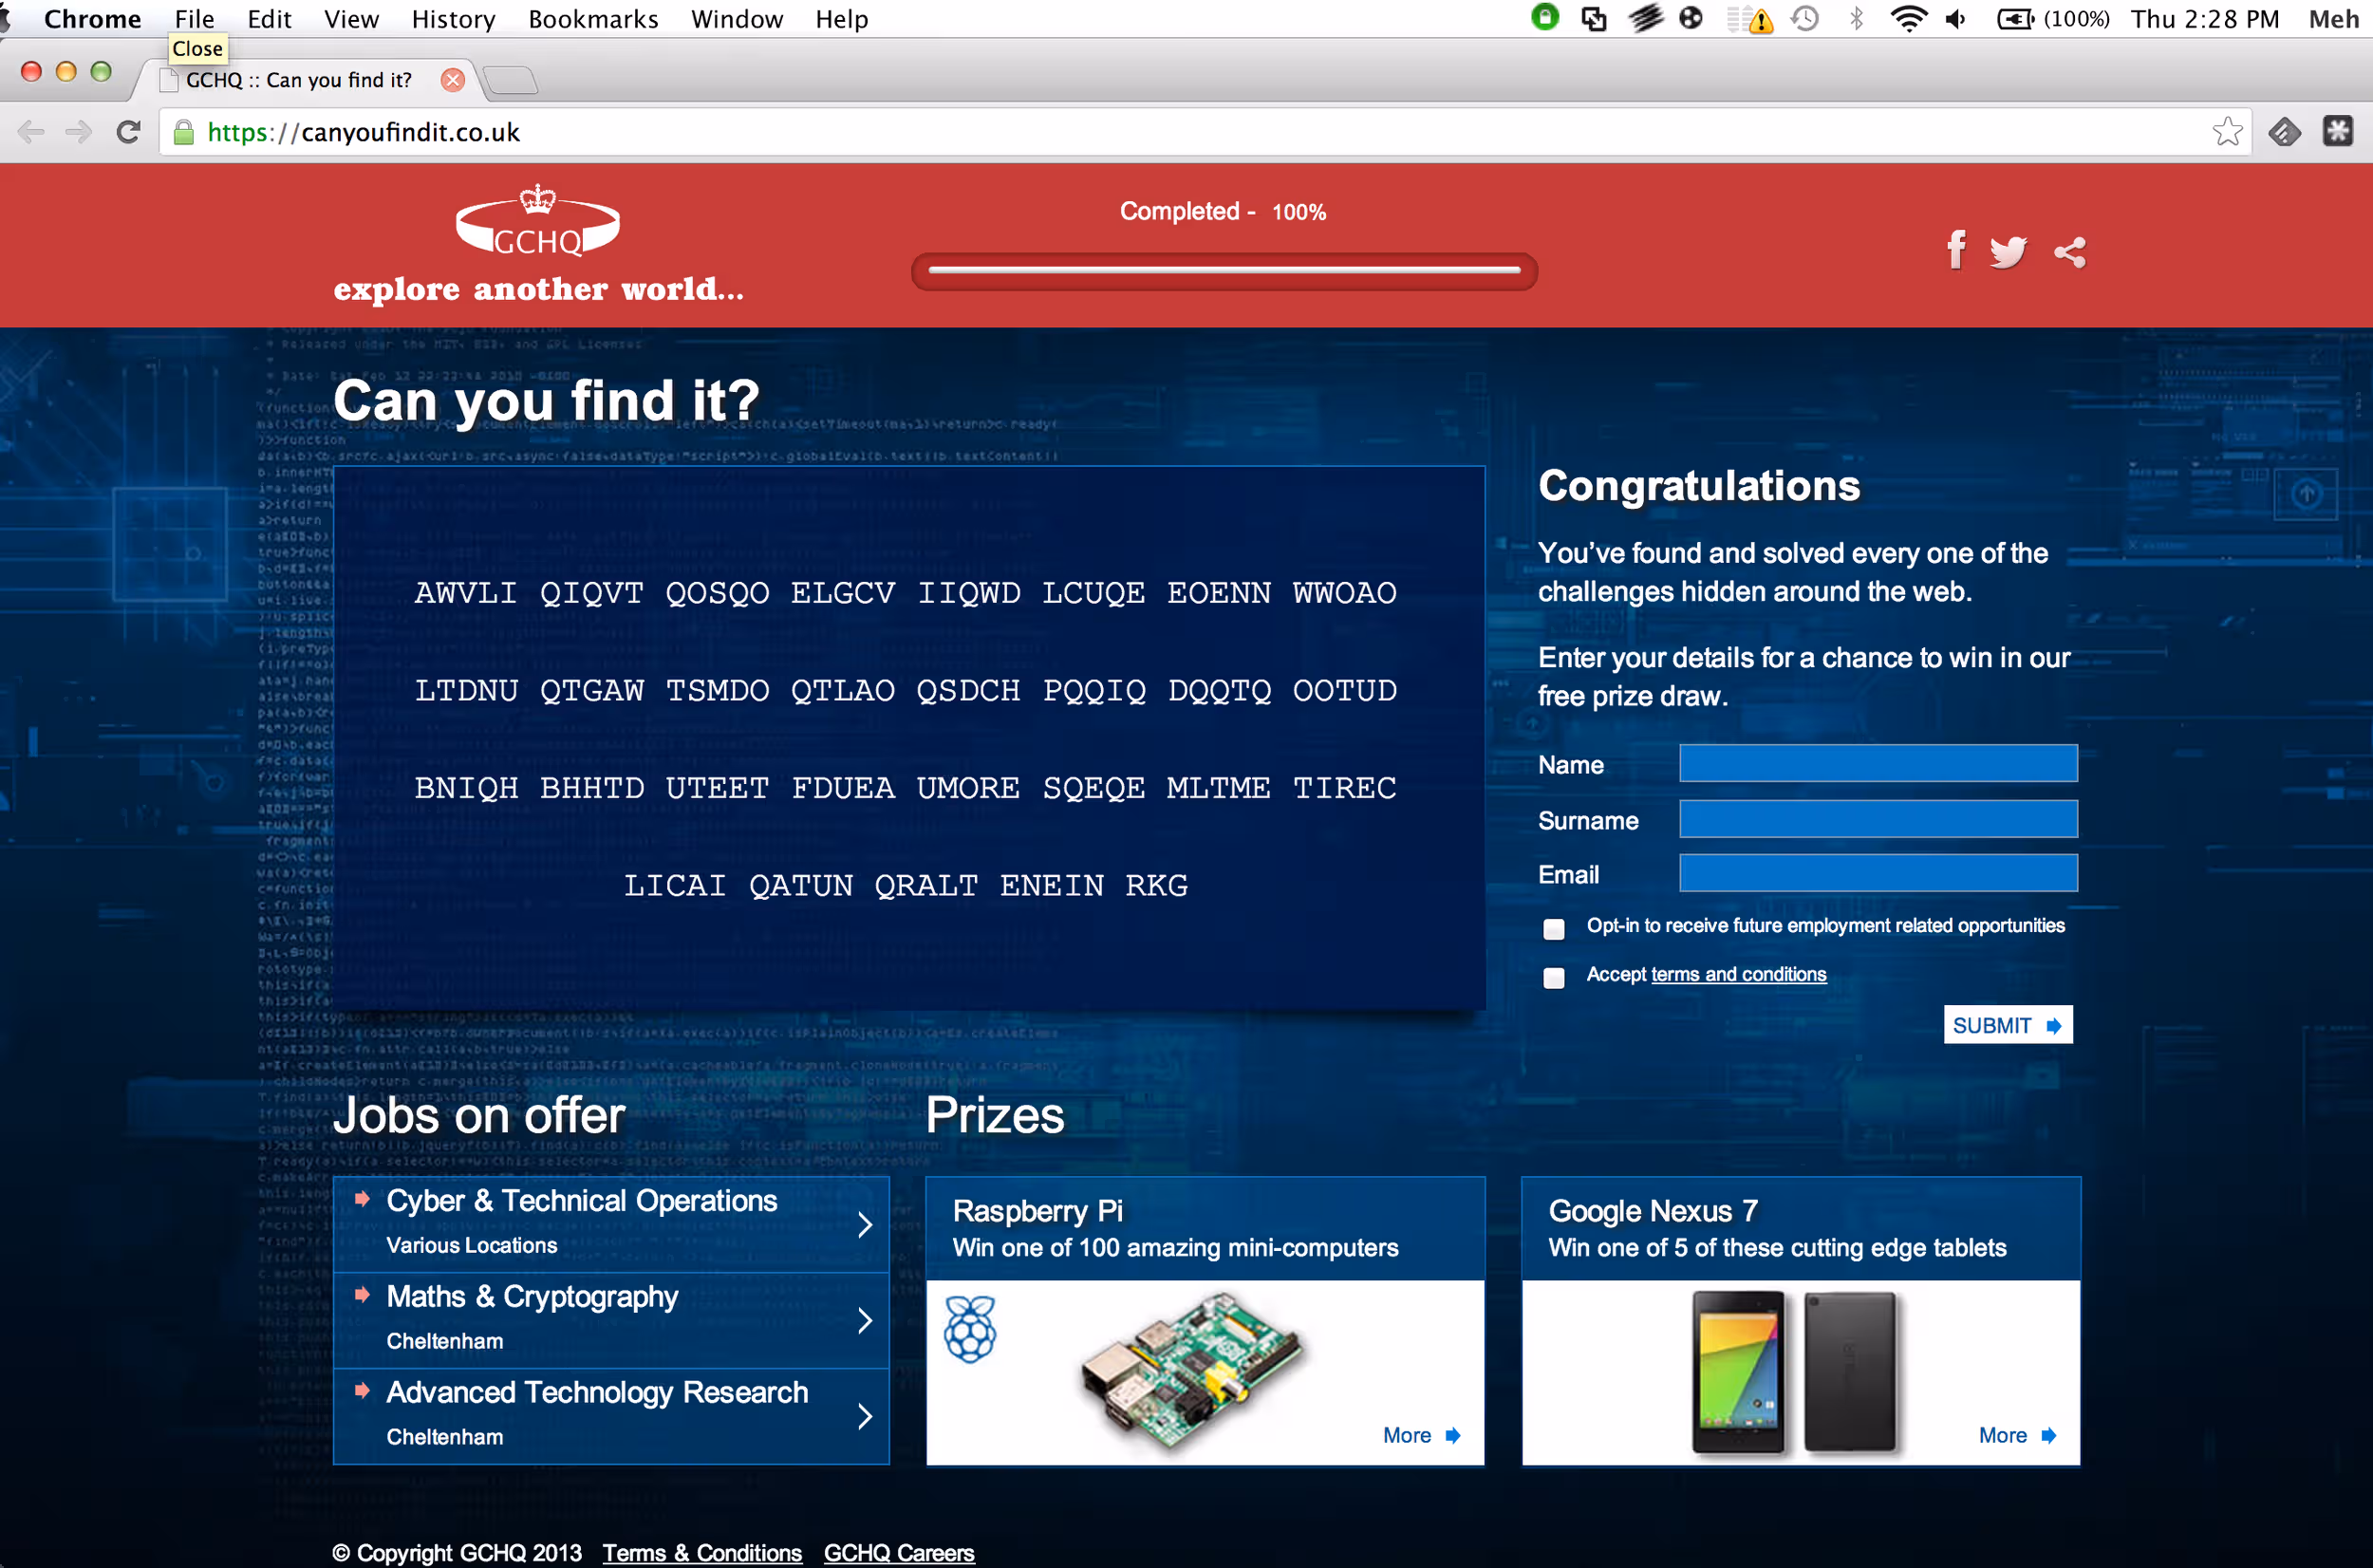Expand Advanced Technology Research chevron
The image size is (2373, 1568).
click(x=865, y=1416)
